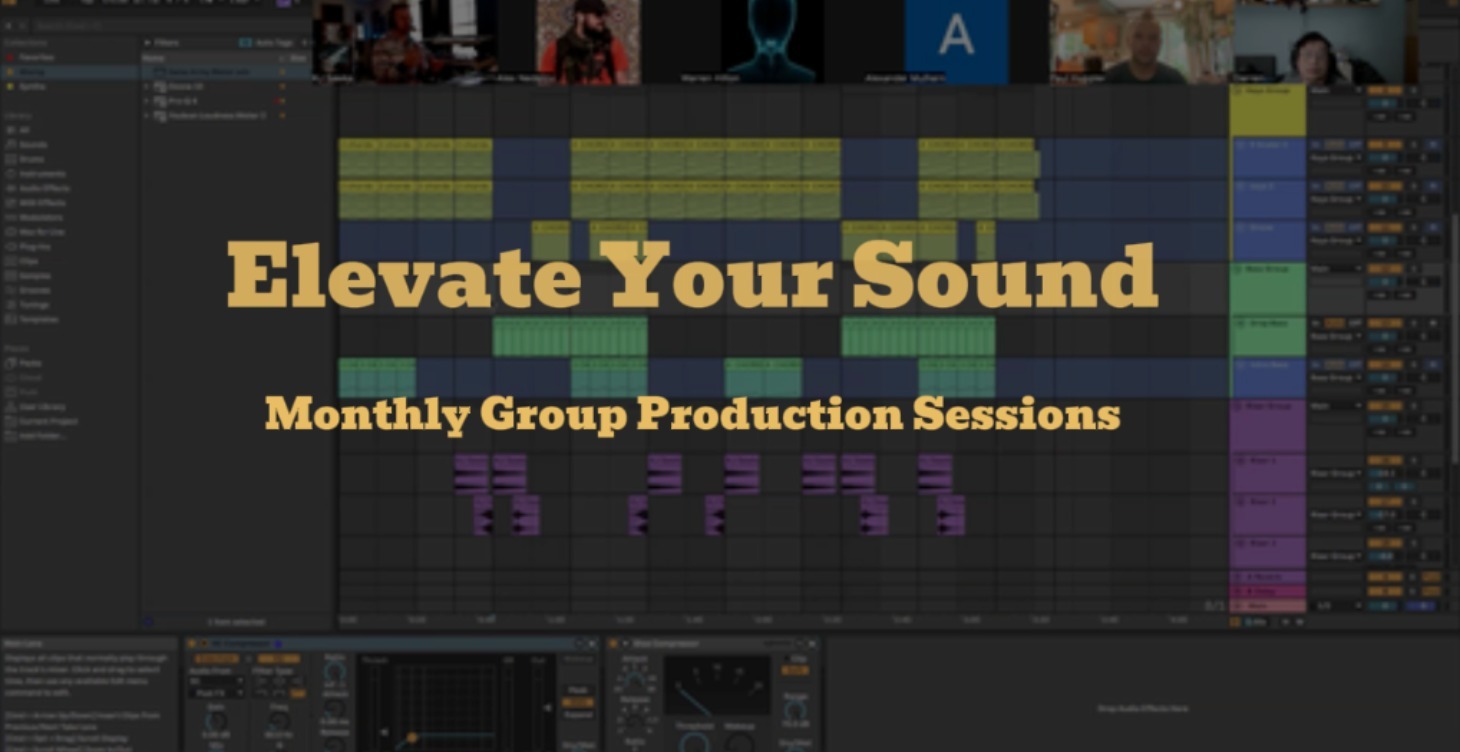Open Templates browser category

[x=38, y=319]
